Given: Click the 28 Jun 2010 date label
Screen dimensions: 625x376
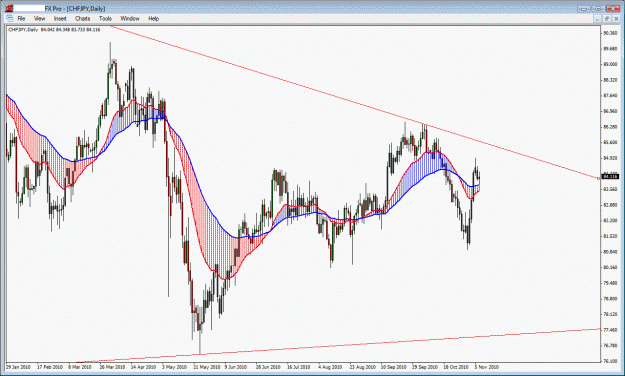Looking at the screenshot, I should coord(268,367).
